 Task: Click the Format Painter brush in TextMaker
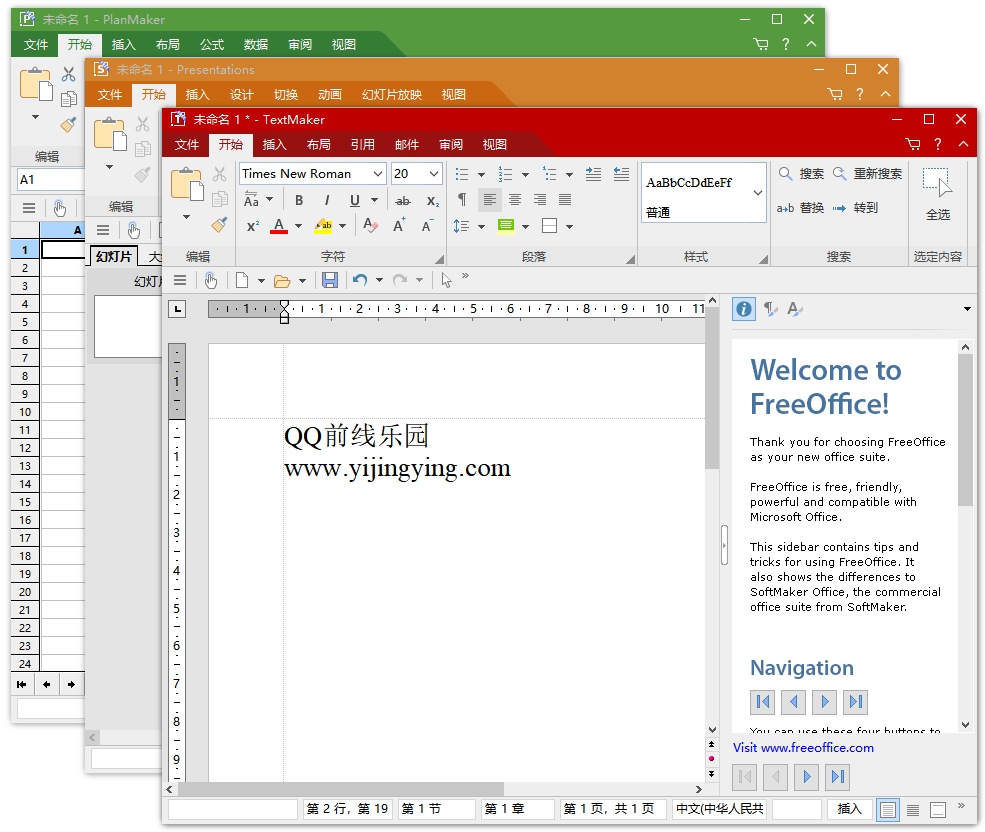click(219, 225)
